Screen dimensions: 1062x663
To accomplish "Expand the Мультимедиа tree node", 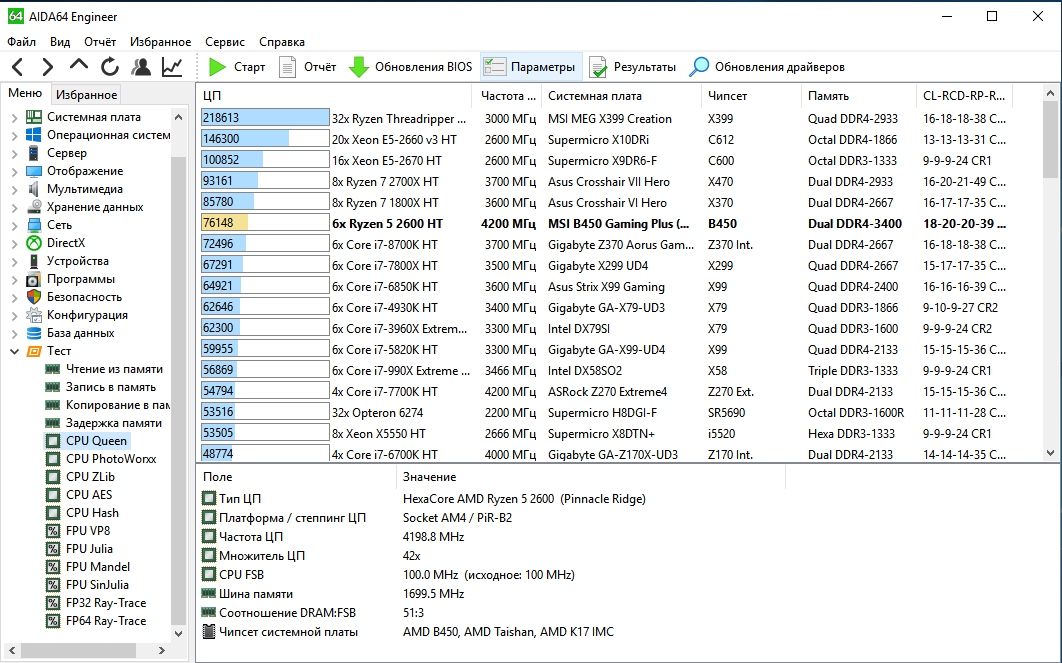I will (x=14, y=190).
